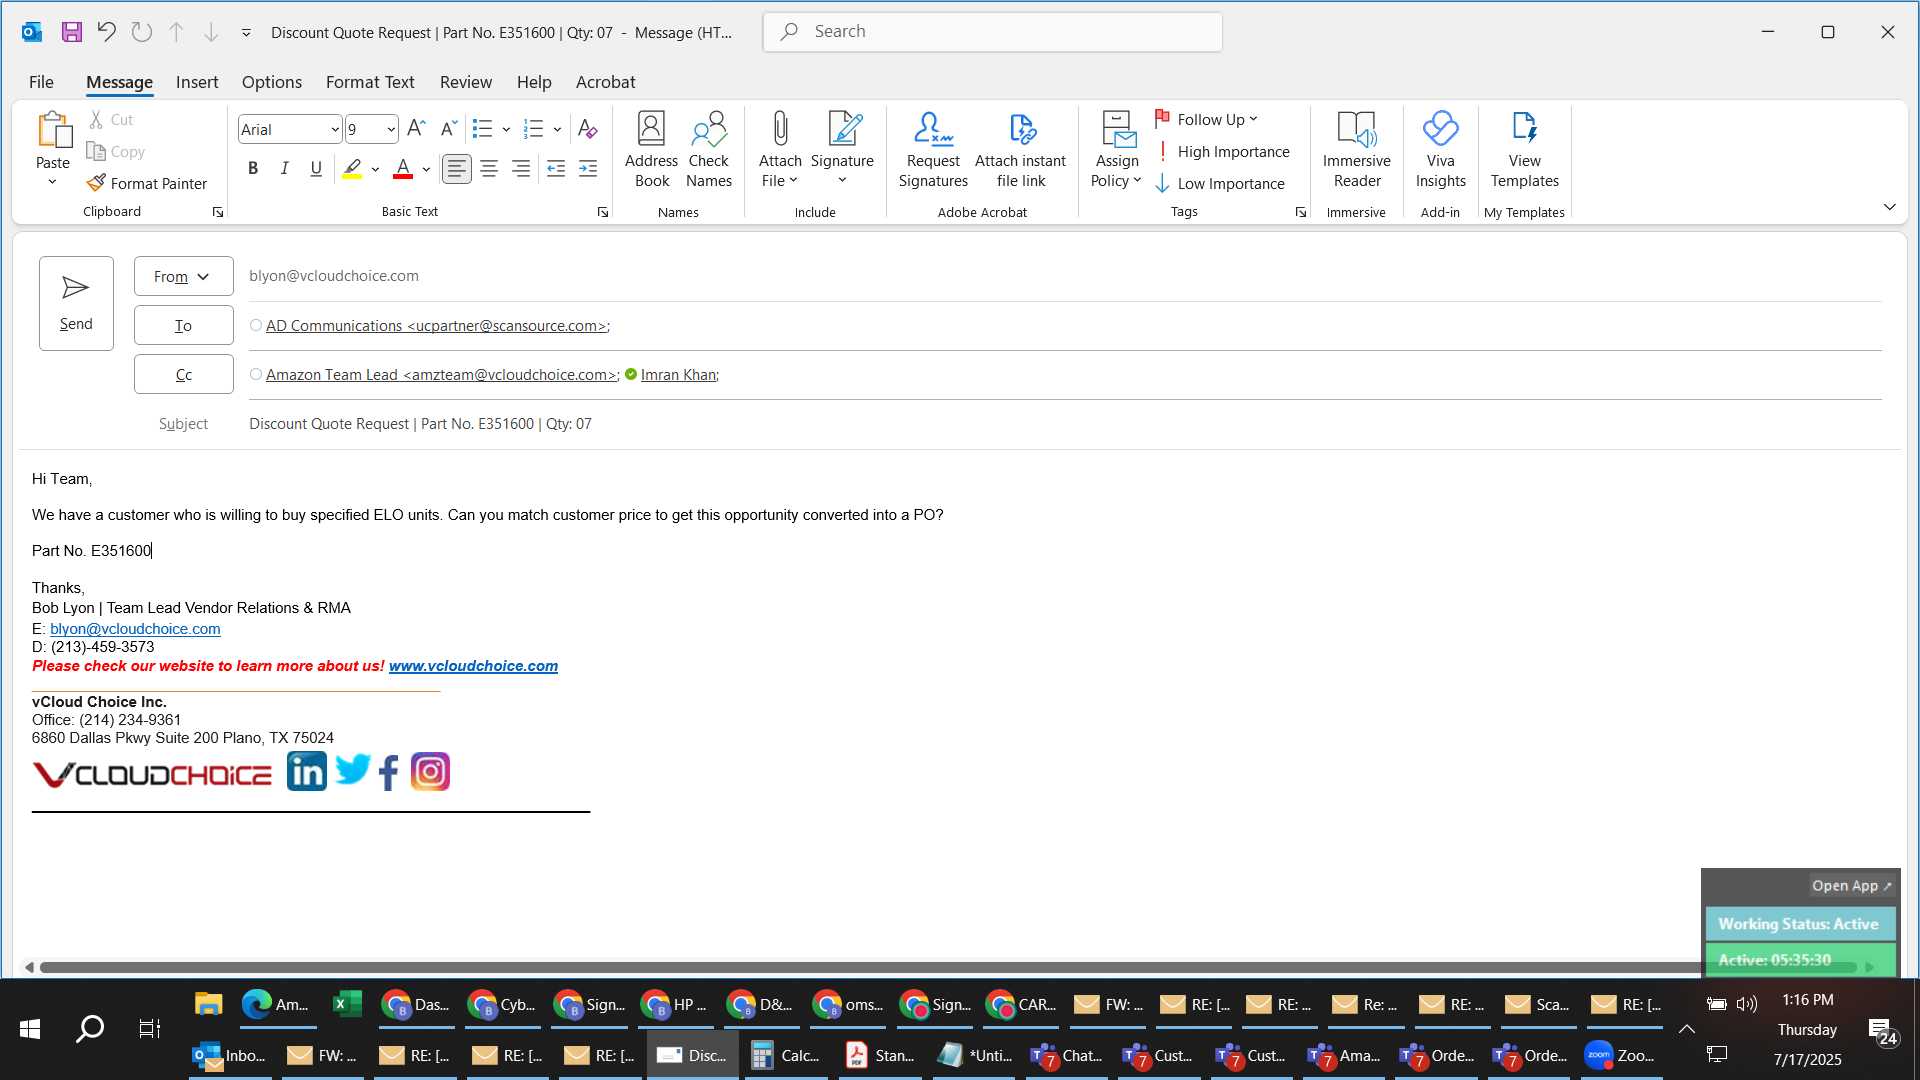Click Open App in the status widget

(x=1851, y=886)
